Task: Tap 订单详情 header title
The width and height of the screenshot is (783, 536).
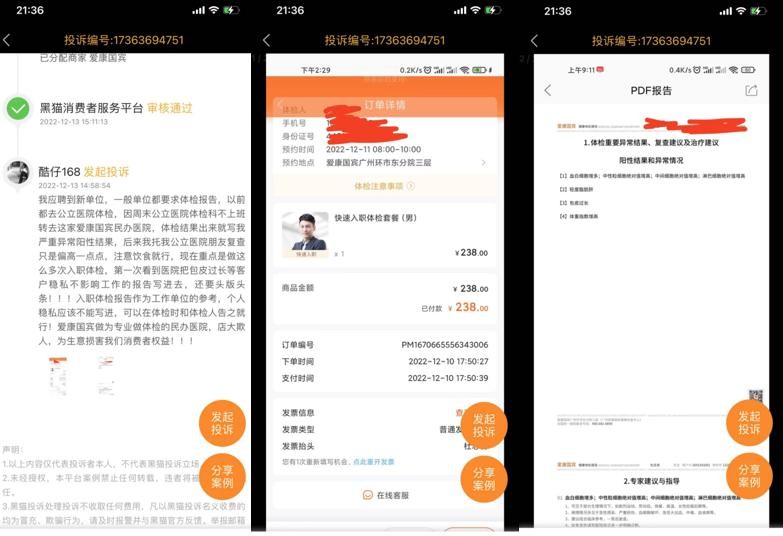Action: pos(385,105)
